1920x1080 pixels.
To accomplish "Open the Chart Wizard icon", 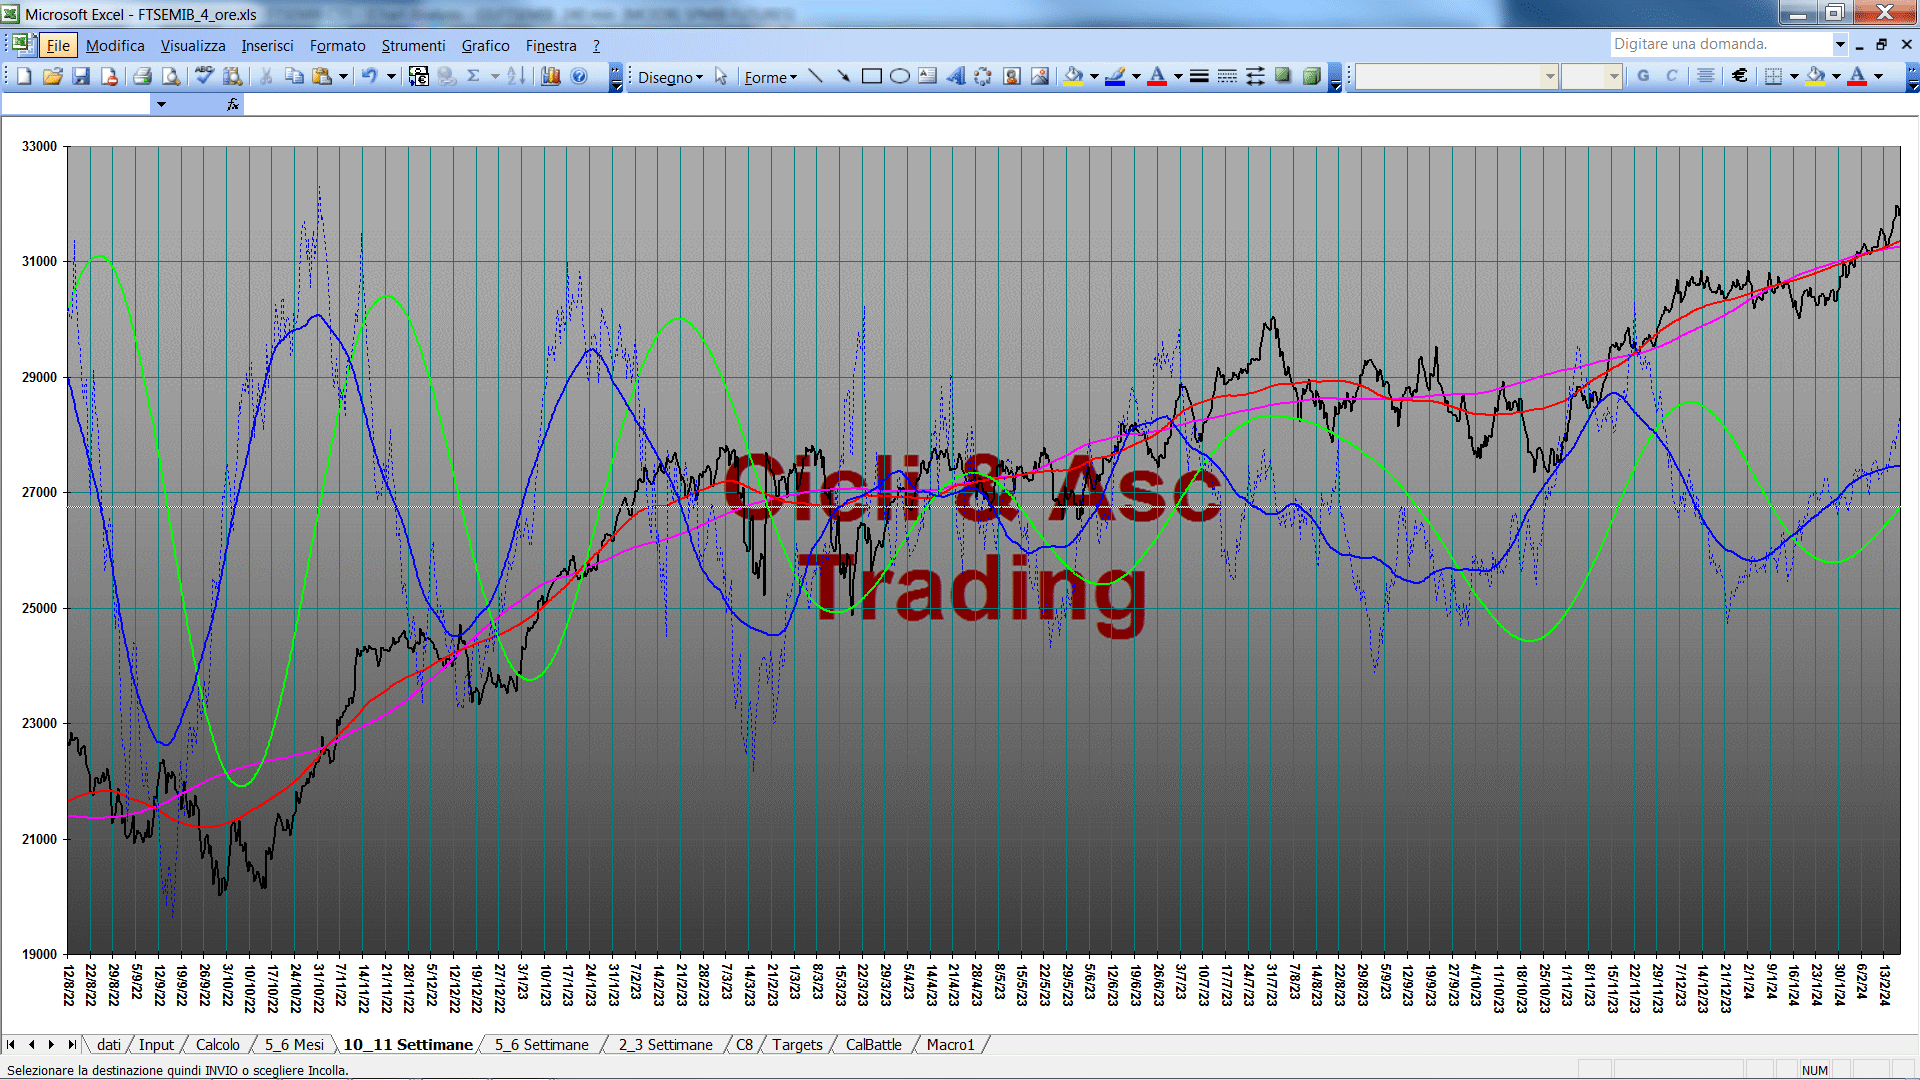I will coord(550,76).
